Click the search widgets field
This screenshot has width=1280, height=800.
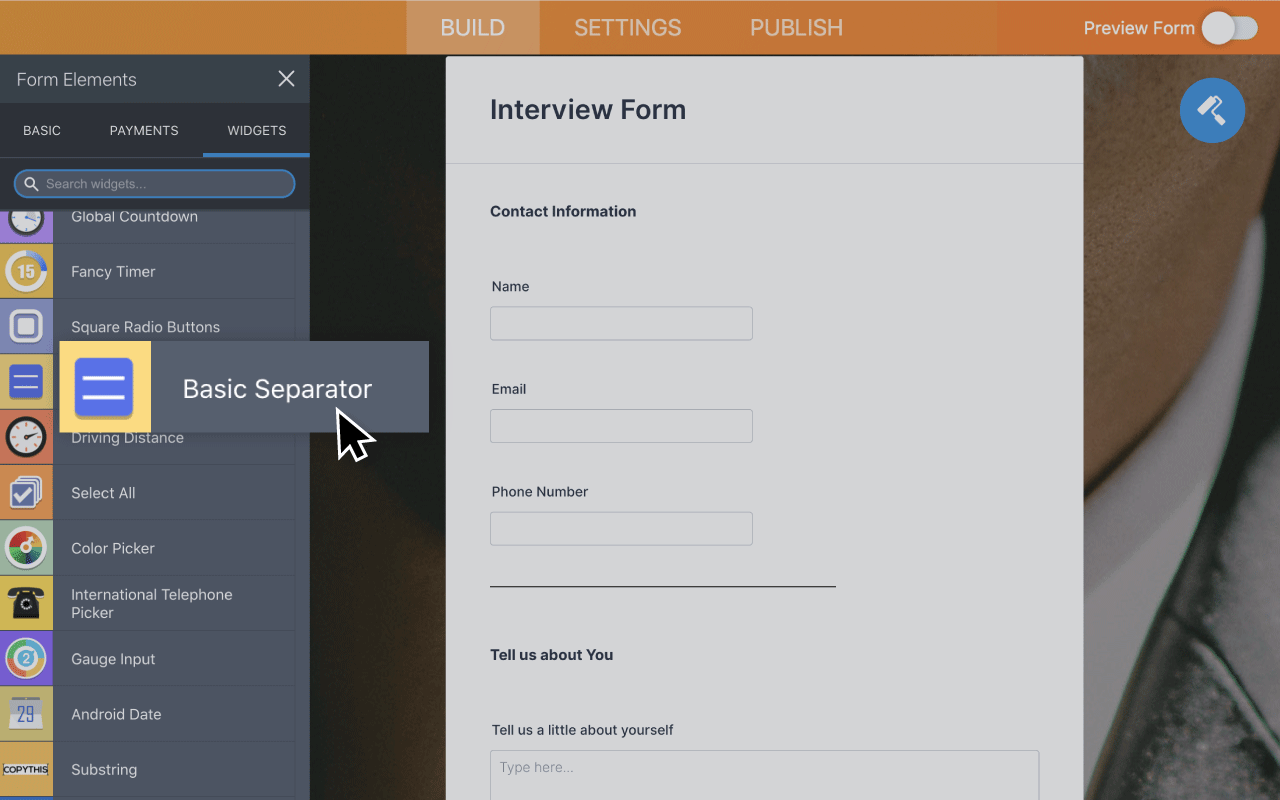click(x=155, y=183)
